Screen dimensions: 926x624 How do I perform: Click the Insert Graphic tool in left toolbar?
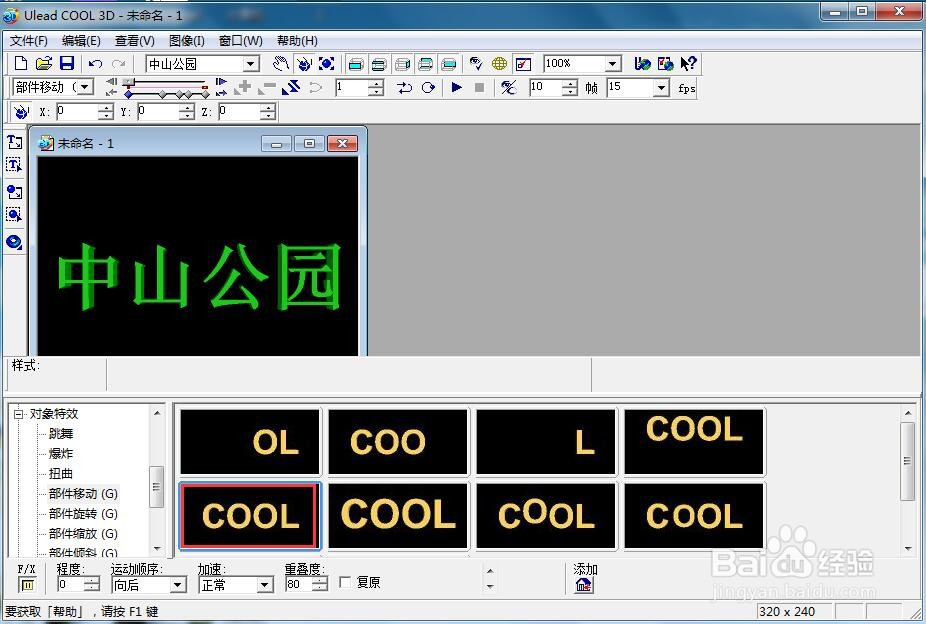[14, 191]
